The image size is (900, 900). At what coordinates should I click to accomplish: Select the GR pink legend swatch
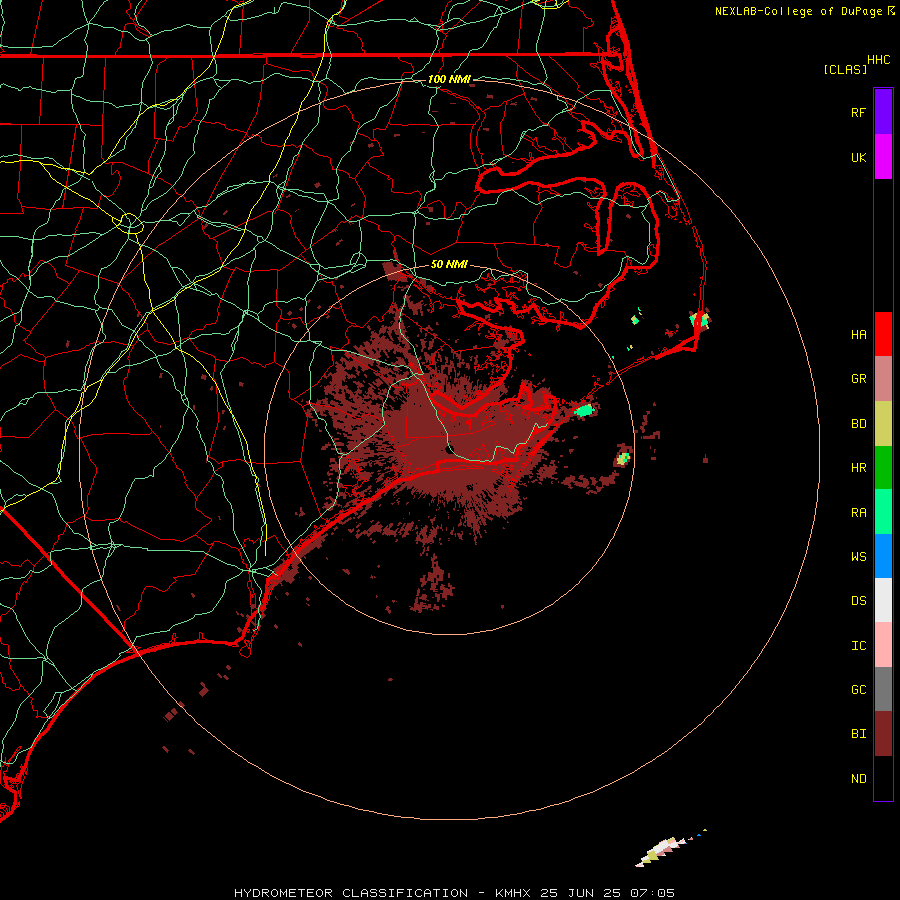(x=883, y=379)
